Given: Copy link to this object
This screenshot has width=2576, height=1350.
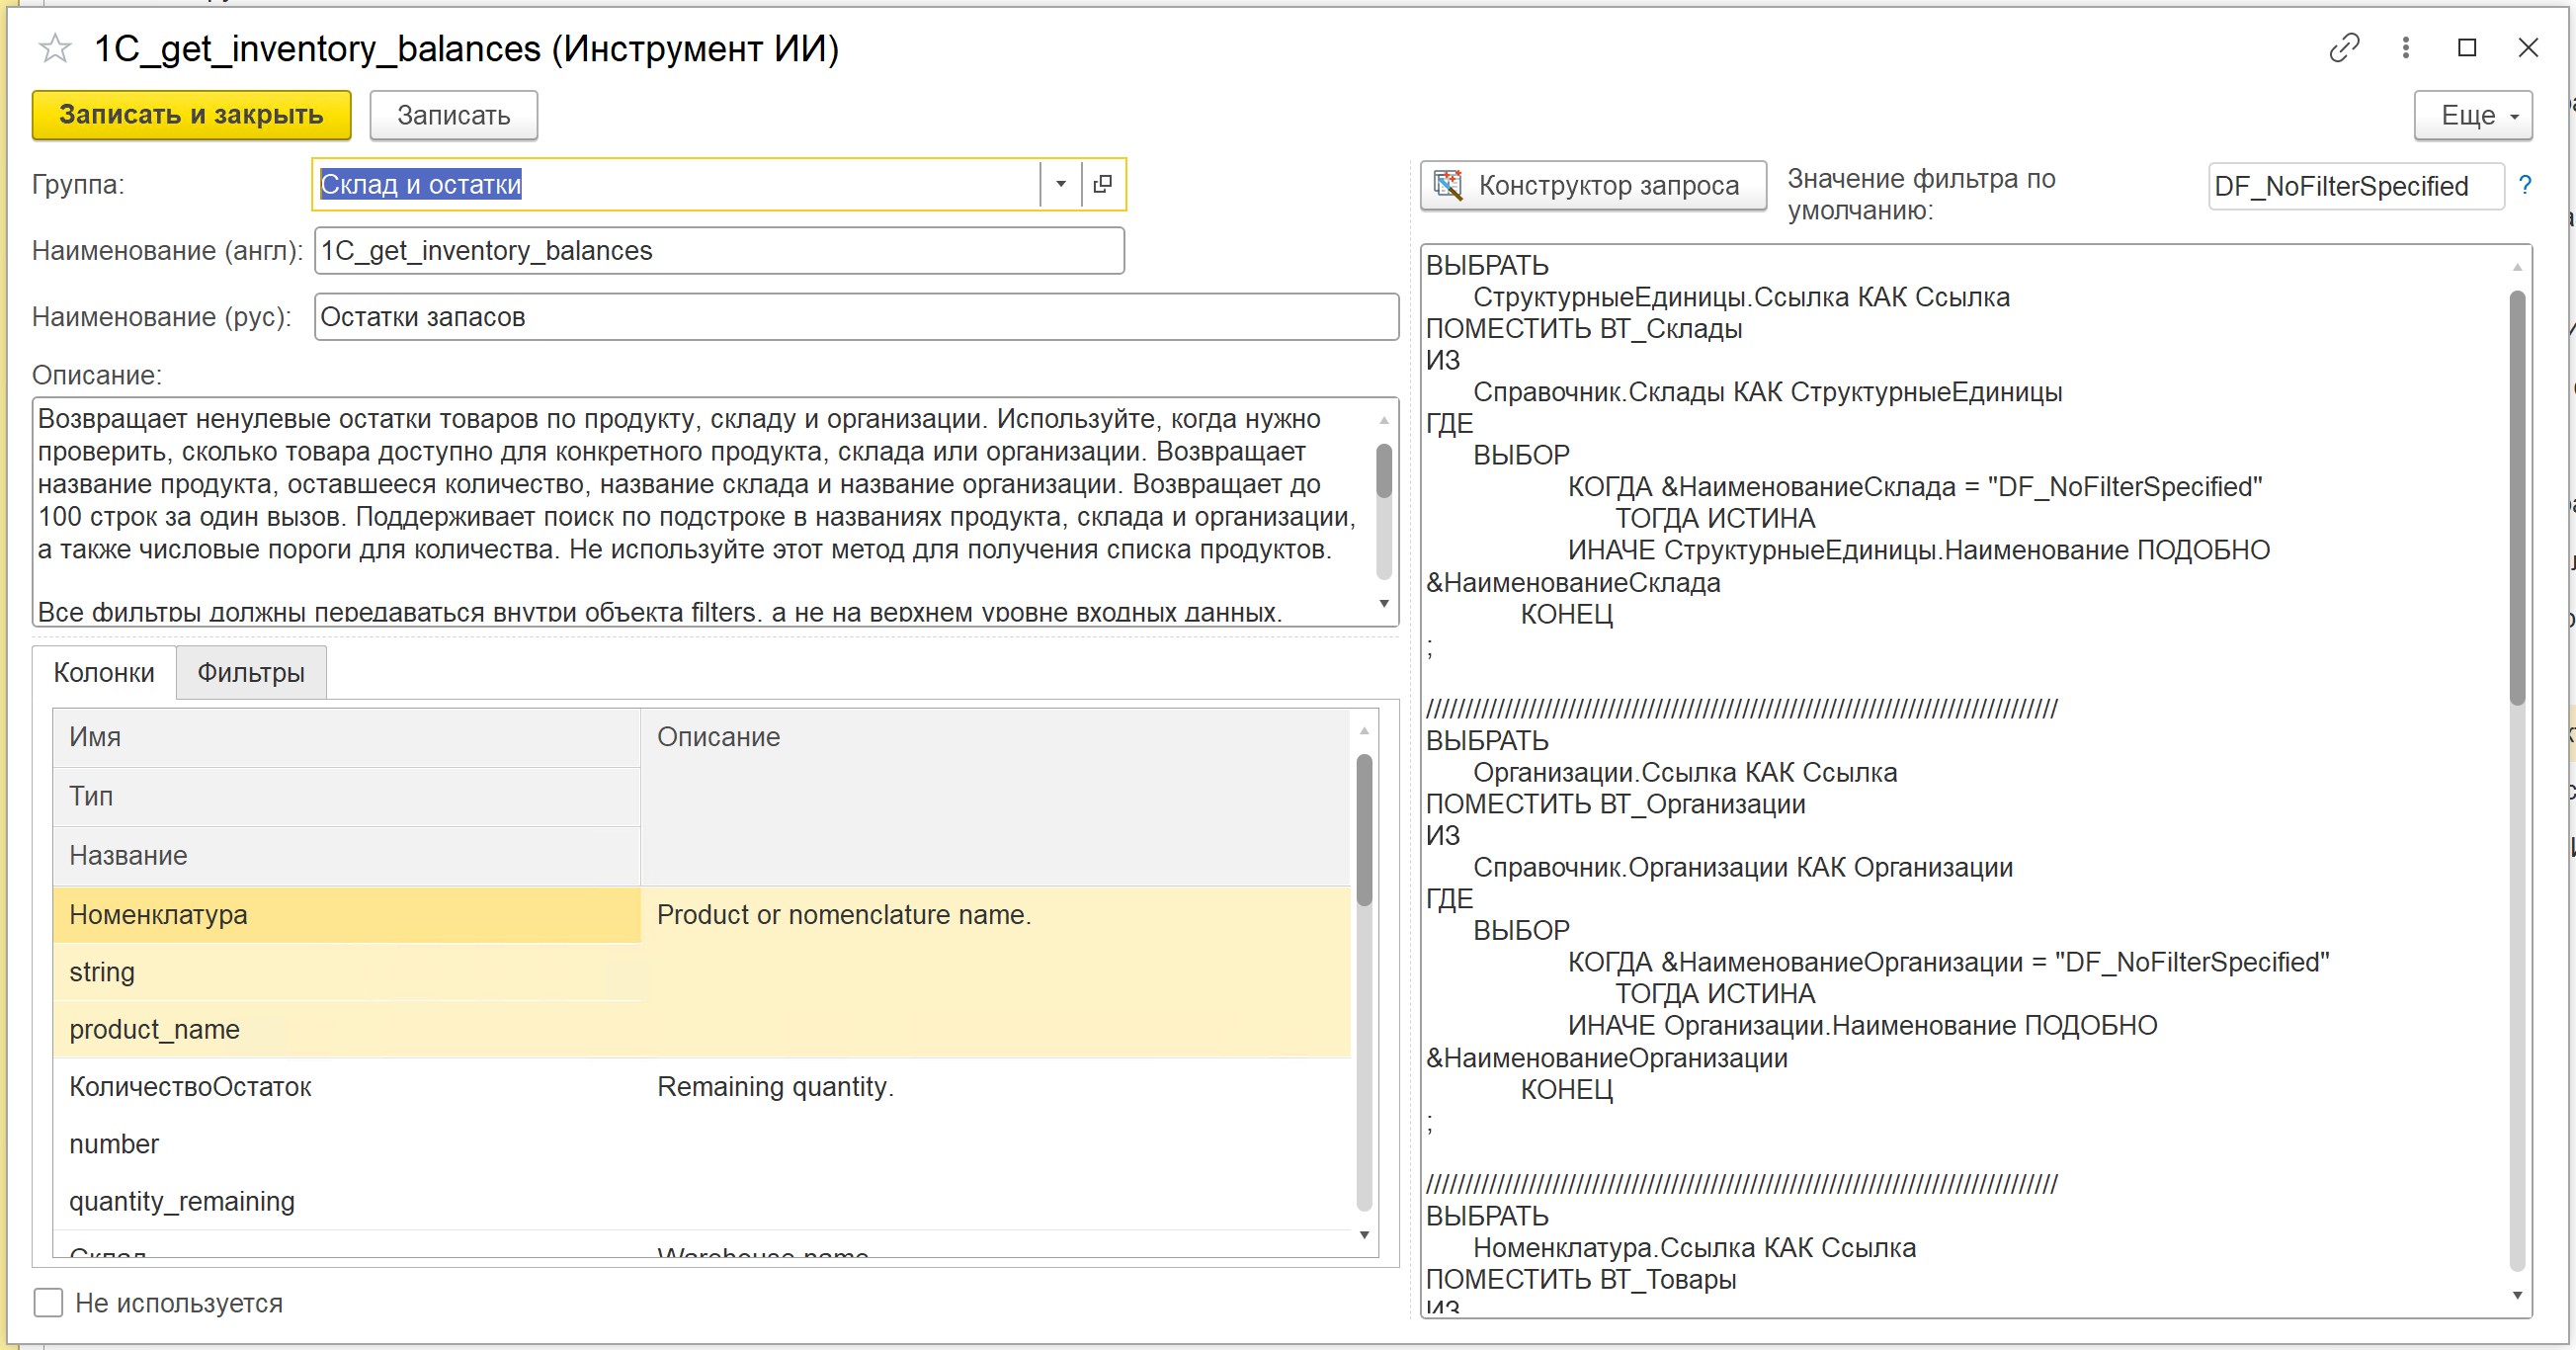Looking at the screenshot, I should [x=2344, y=48].
